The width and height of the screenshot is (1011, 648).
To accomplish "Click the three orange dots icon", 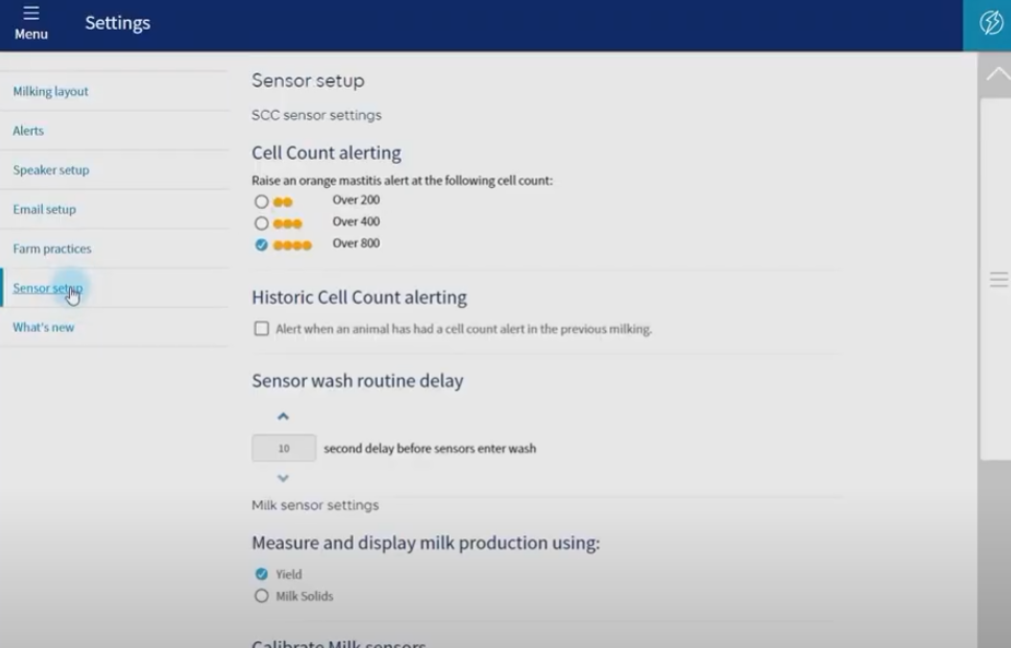I will coord(288,224).
